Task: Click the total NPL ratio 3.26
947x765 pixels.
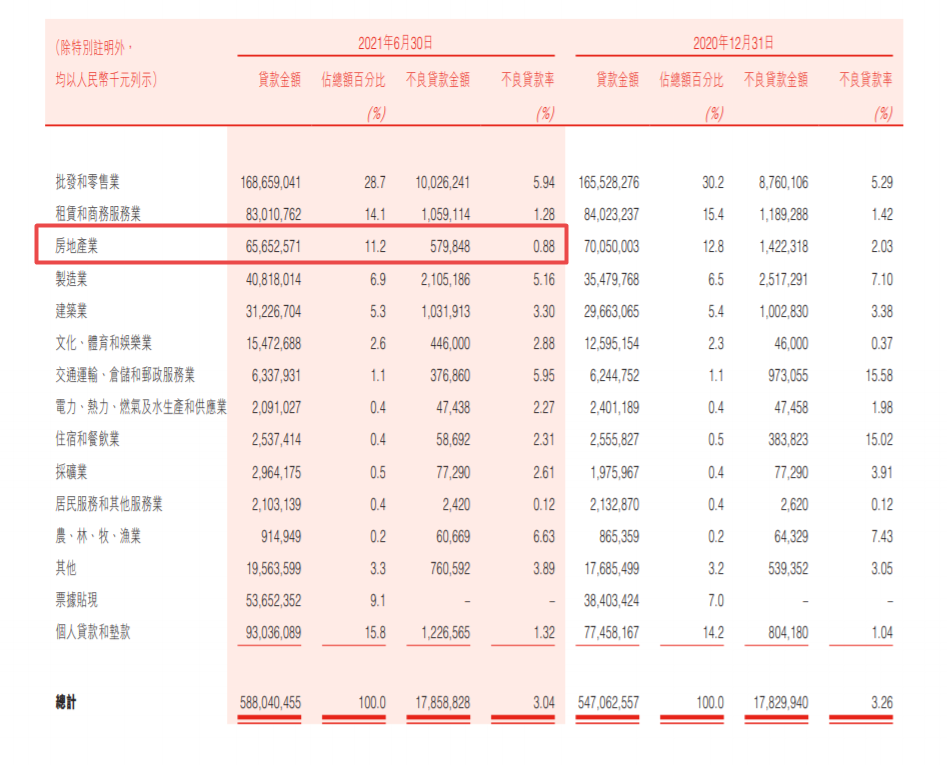Action: pyautogui.click(x=882, y=703)
